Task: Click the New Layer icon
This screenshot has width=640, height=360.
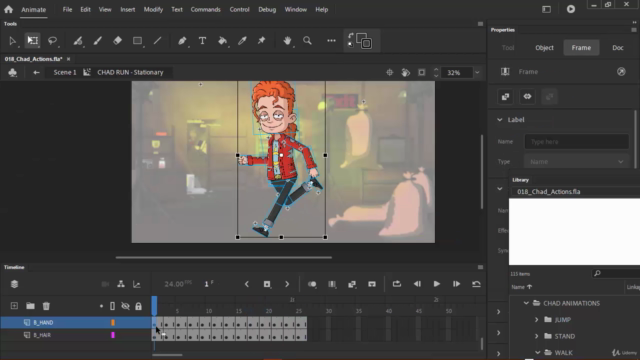Action: pyautogui.click(x=14, y=306)
